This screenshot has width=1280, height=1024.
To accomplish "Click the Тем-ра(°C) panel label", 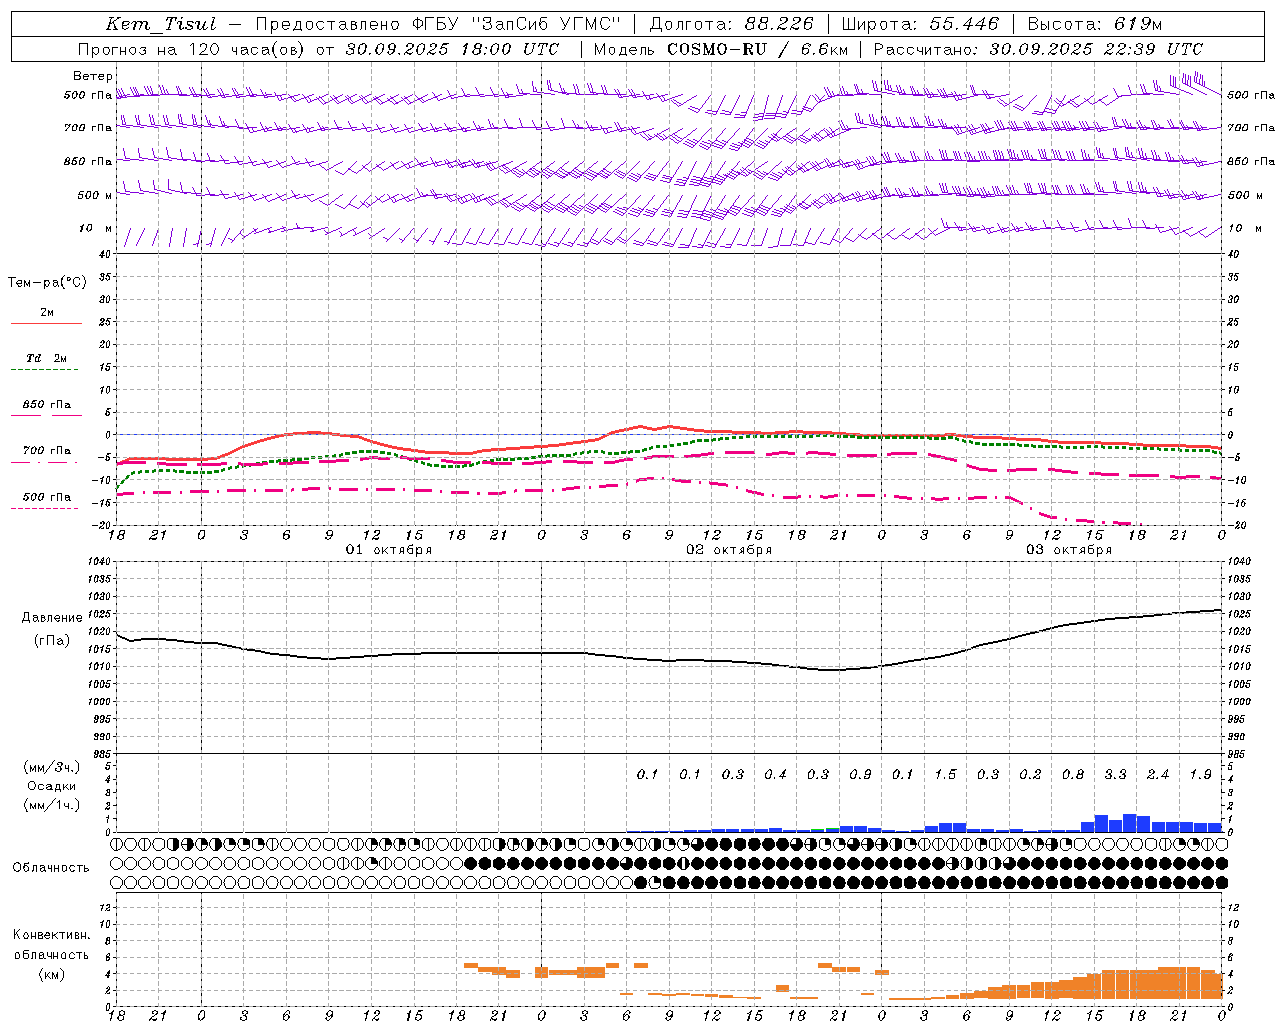I will [47, 283].
